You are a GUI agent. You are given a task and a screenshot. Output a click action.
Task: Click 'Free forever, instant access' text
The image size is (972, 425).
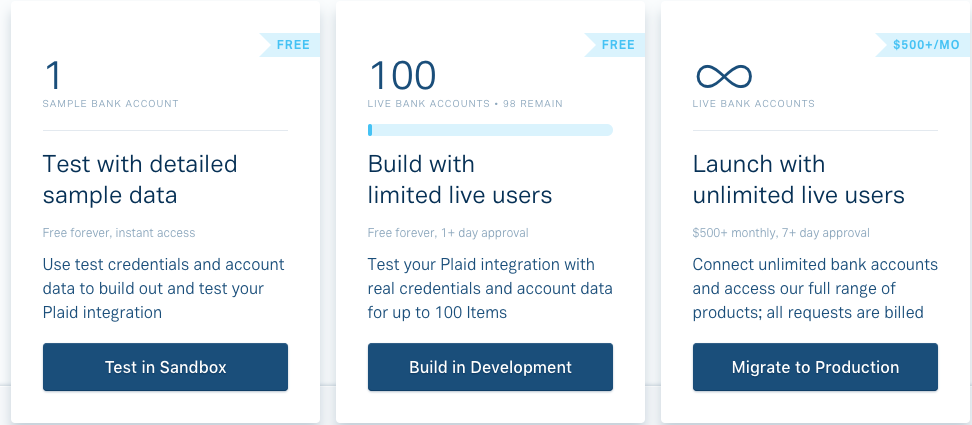coord(119,233)
